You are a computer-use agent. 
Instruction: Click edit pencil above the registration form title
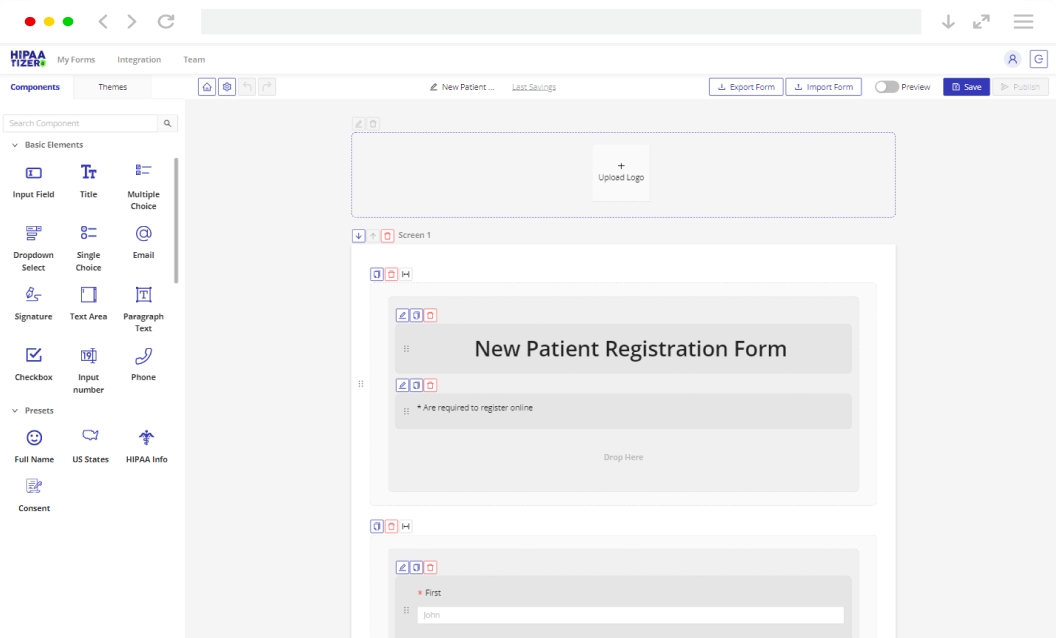click(402, 315)
